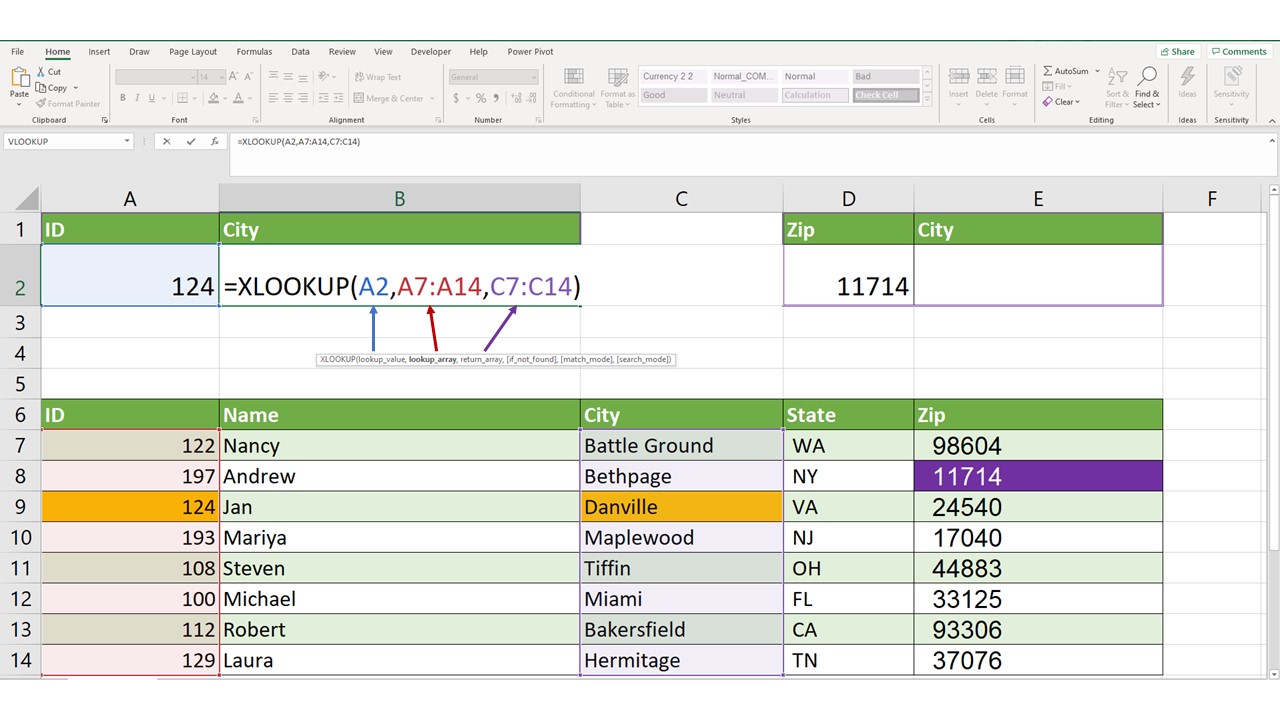1280x720 pixels.
Task: Click the Copy icon in Clipboard group
Action: coord(41,88)
